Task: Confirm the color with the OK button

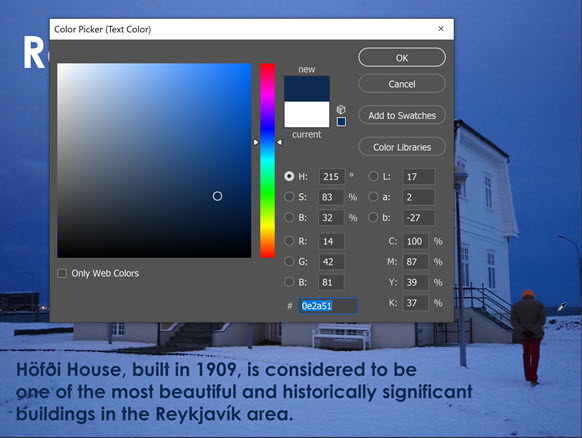Action: point(402,58)
